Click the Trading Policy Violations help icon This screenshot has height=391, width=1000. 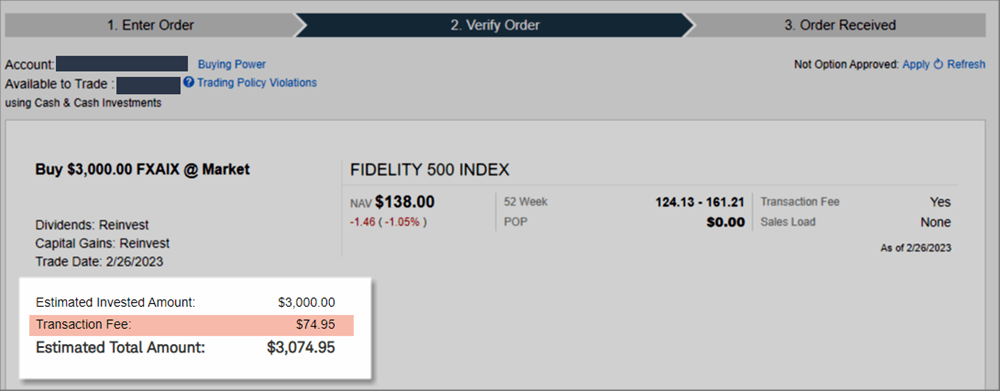pos(188,82)
